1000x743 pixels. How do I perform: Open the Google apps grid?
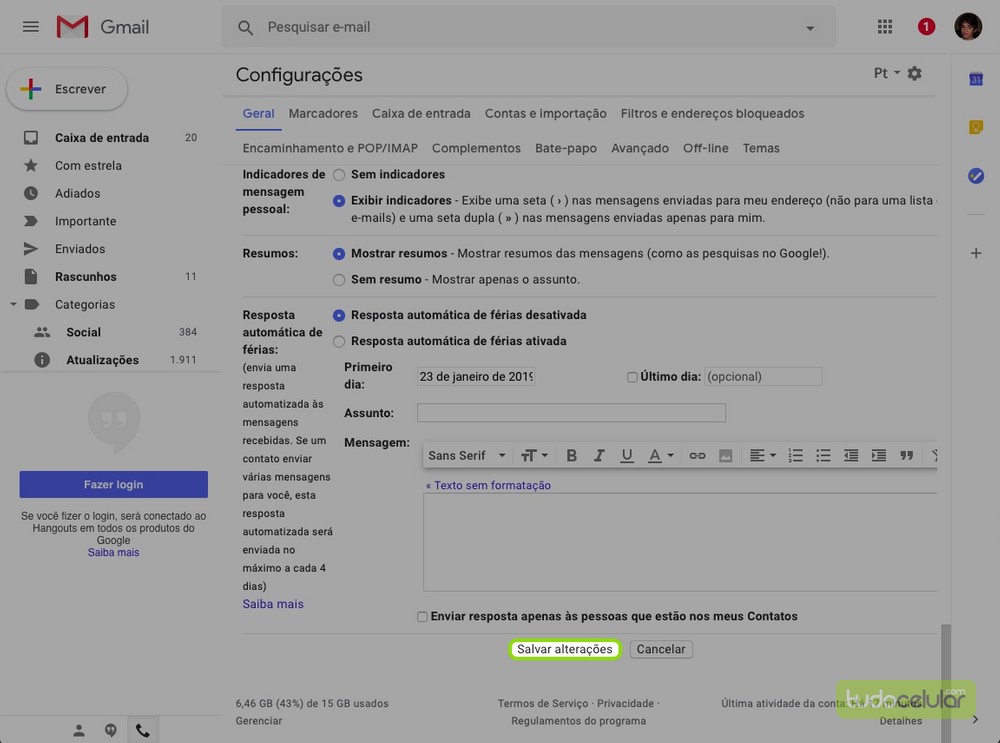(884, 27)
